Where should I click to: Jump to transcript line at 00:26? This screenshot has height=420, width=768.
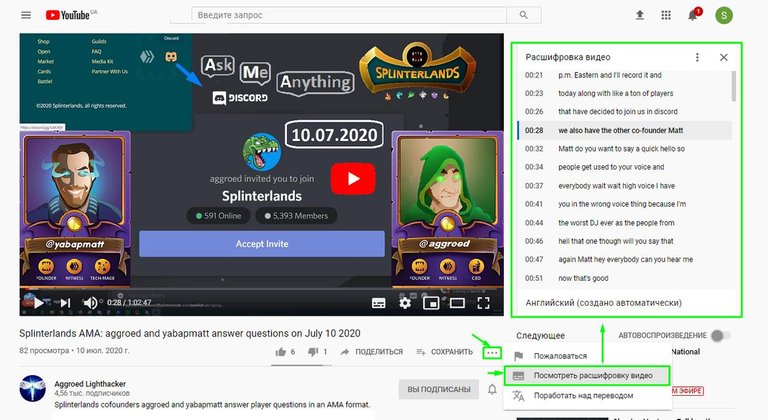click(x=624, y=112)
